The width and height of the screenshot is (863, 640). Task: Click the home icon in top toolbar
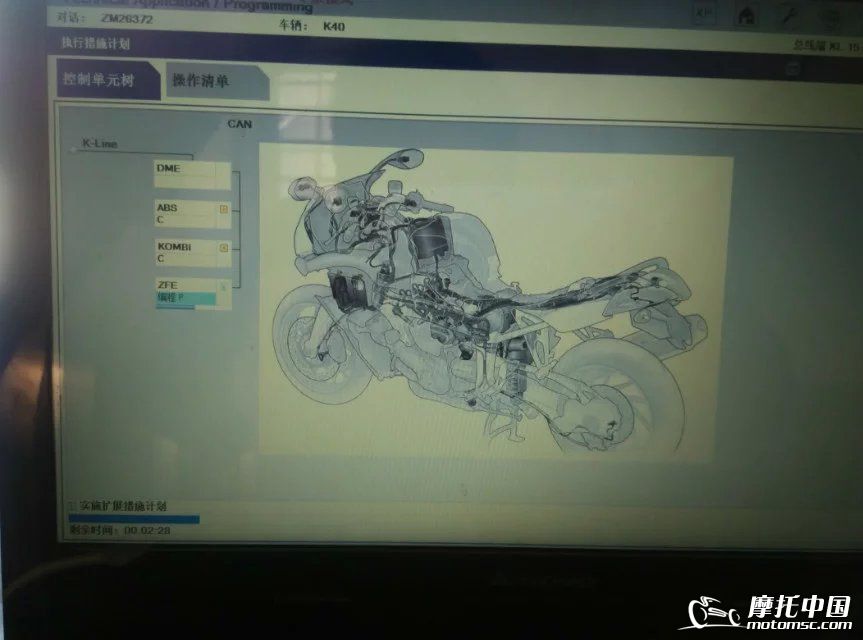pos(745,16)
